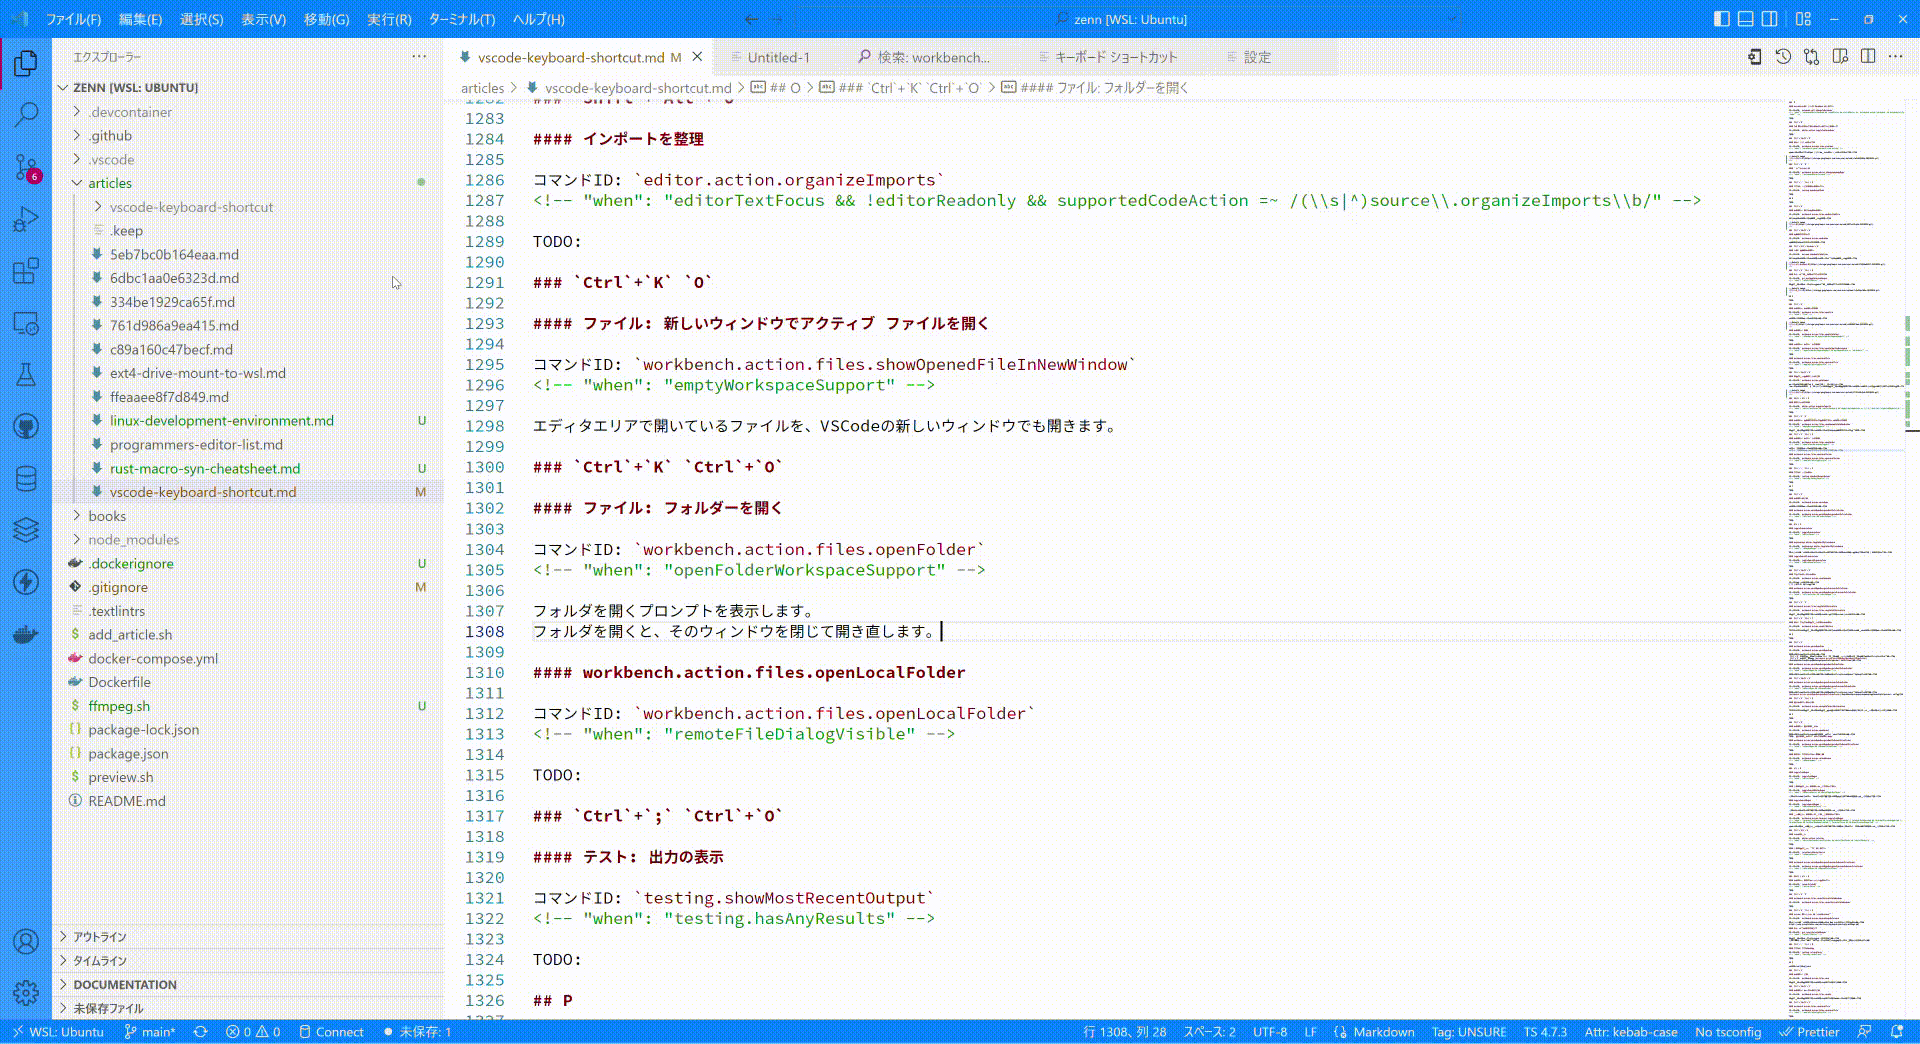The width and height of the screenshot is (1920, 1044).
Task: Toggle bottom panel visibility
Action: click(x=1745, y=19)
